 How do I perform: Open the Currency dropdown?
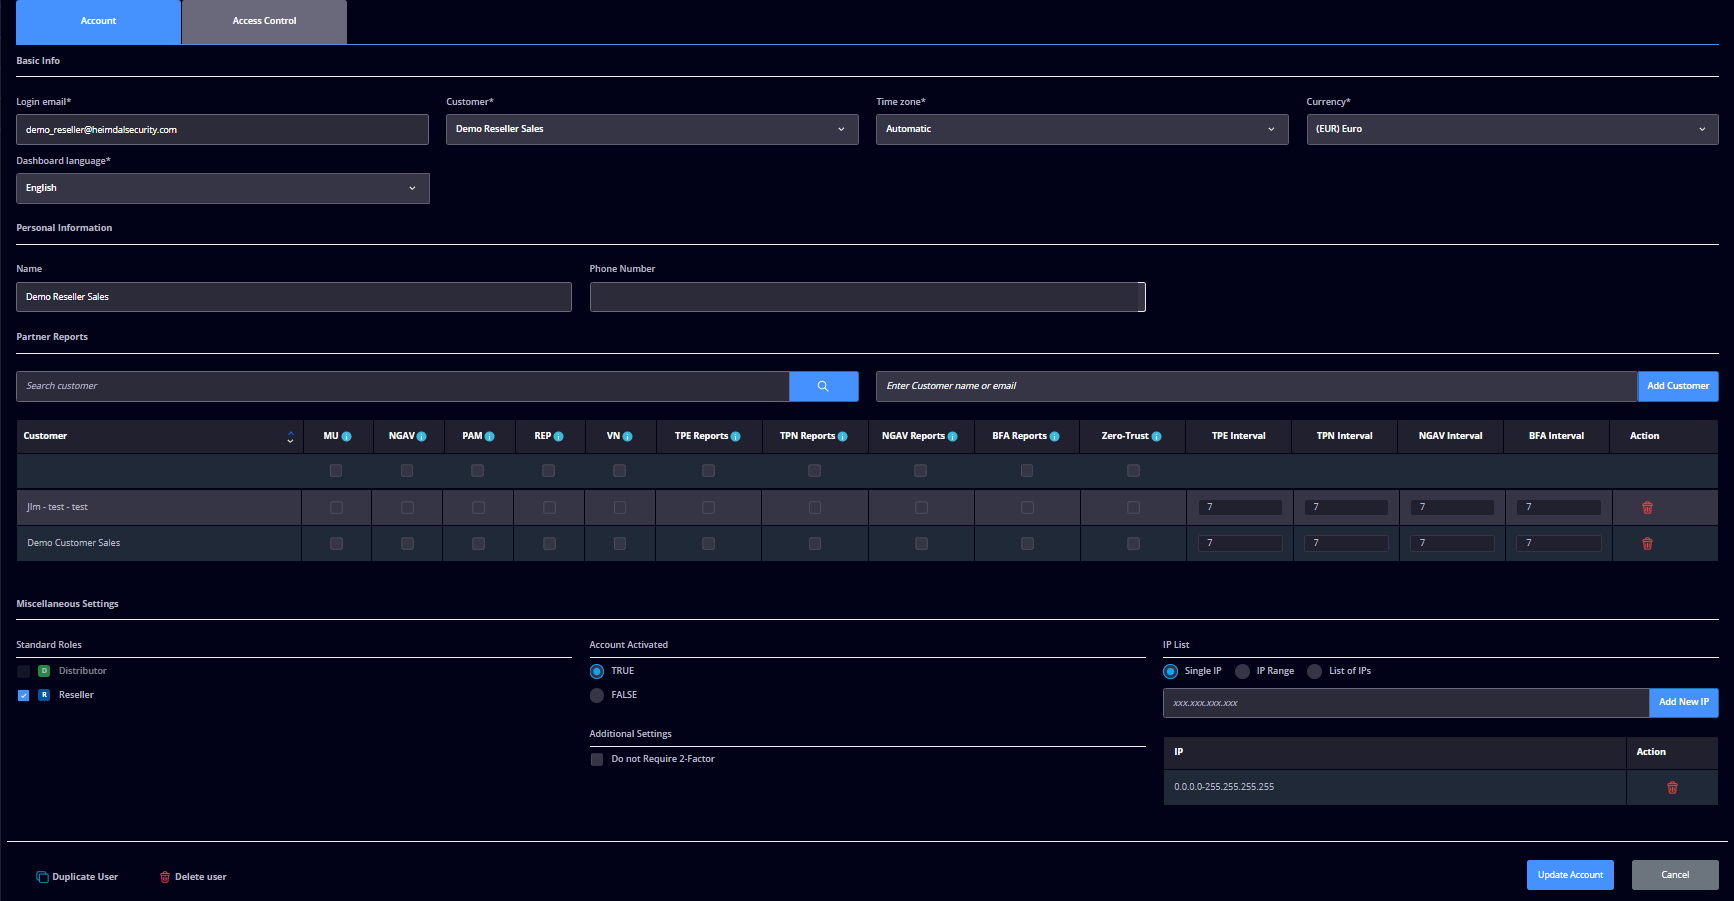pyautogui.click(x=1512, y=129)
